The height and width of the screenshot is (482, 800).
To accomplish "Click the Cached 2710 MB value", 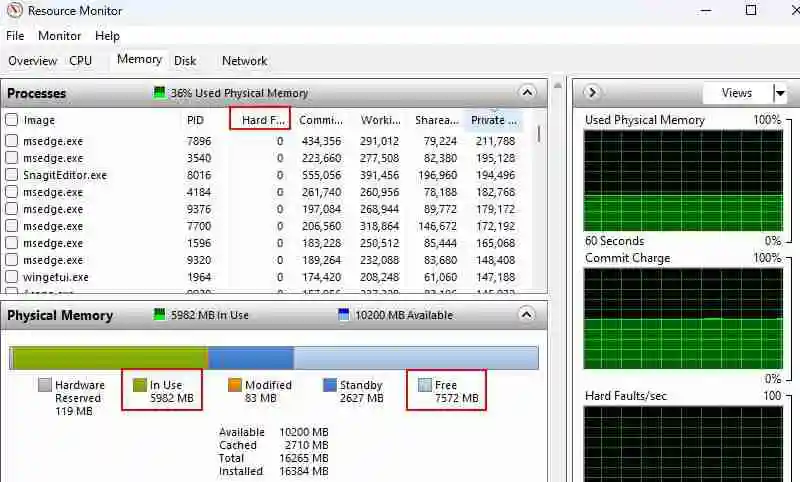I will pos(306,445).
